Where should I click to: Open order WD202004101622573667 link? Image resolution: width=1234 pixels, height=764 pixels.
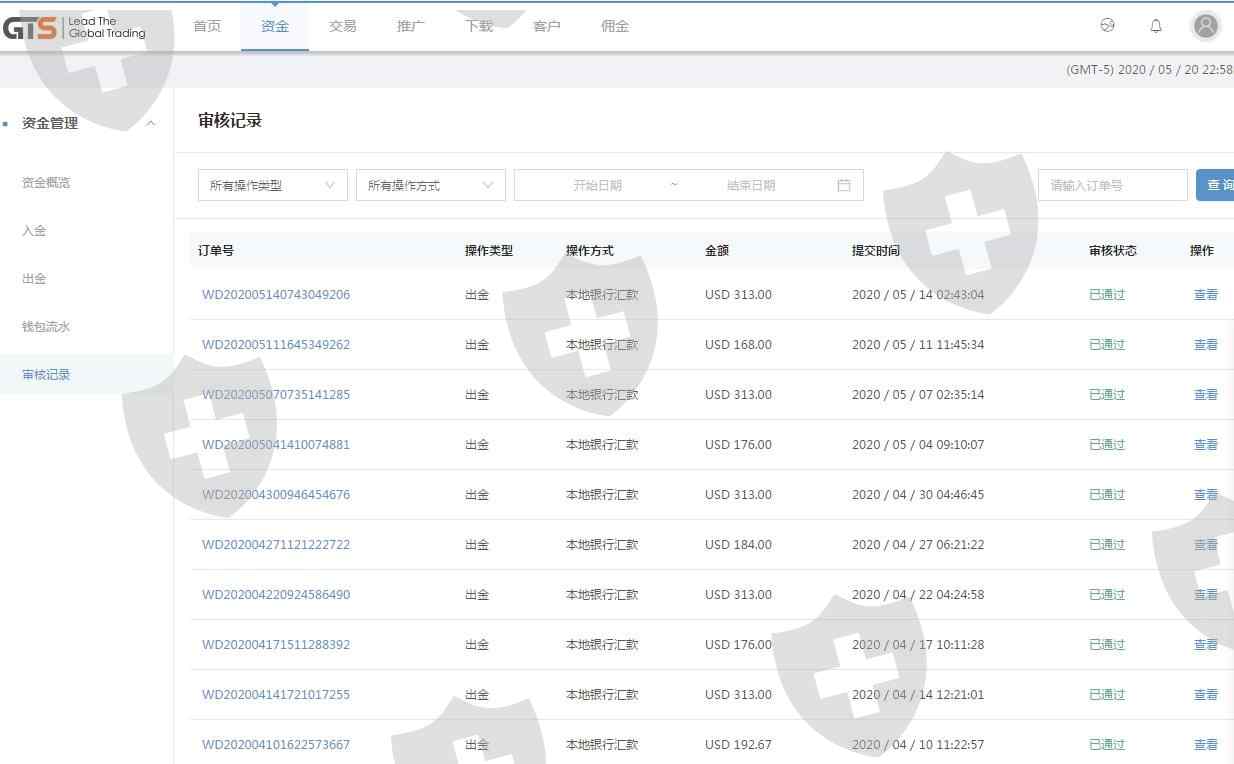[x=276, y=745]
